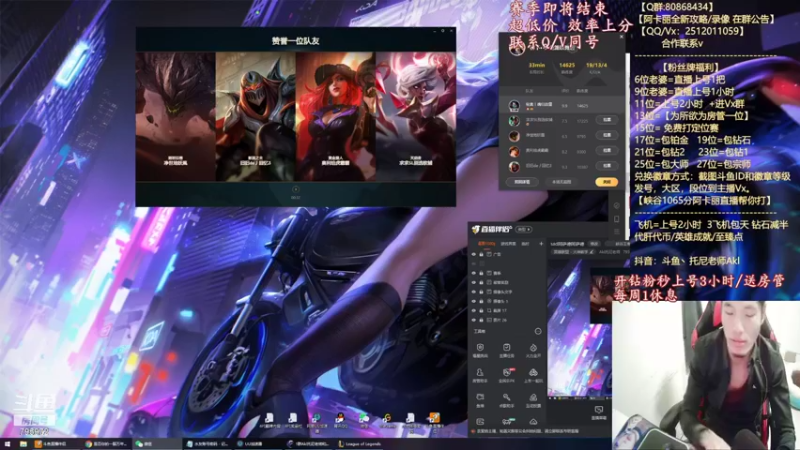Select the green WeChat desktop icon
800x450 pixels.
(x=364, y=420)
